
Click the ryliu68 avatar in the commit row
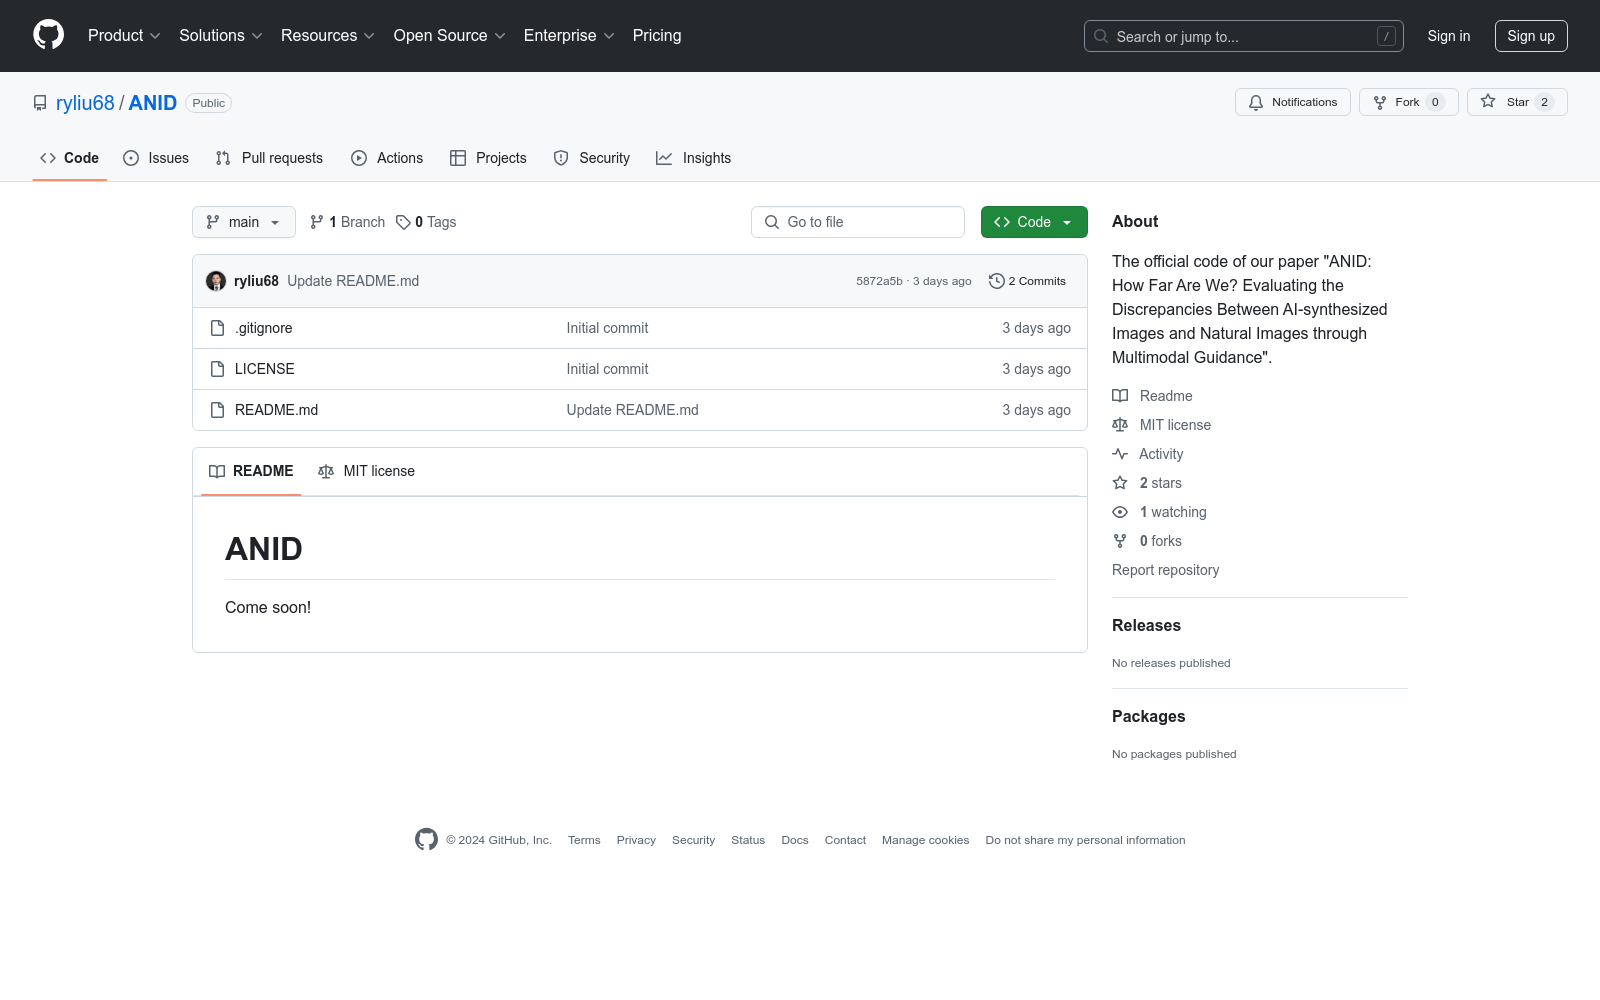(x=216, y=281)
